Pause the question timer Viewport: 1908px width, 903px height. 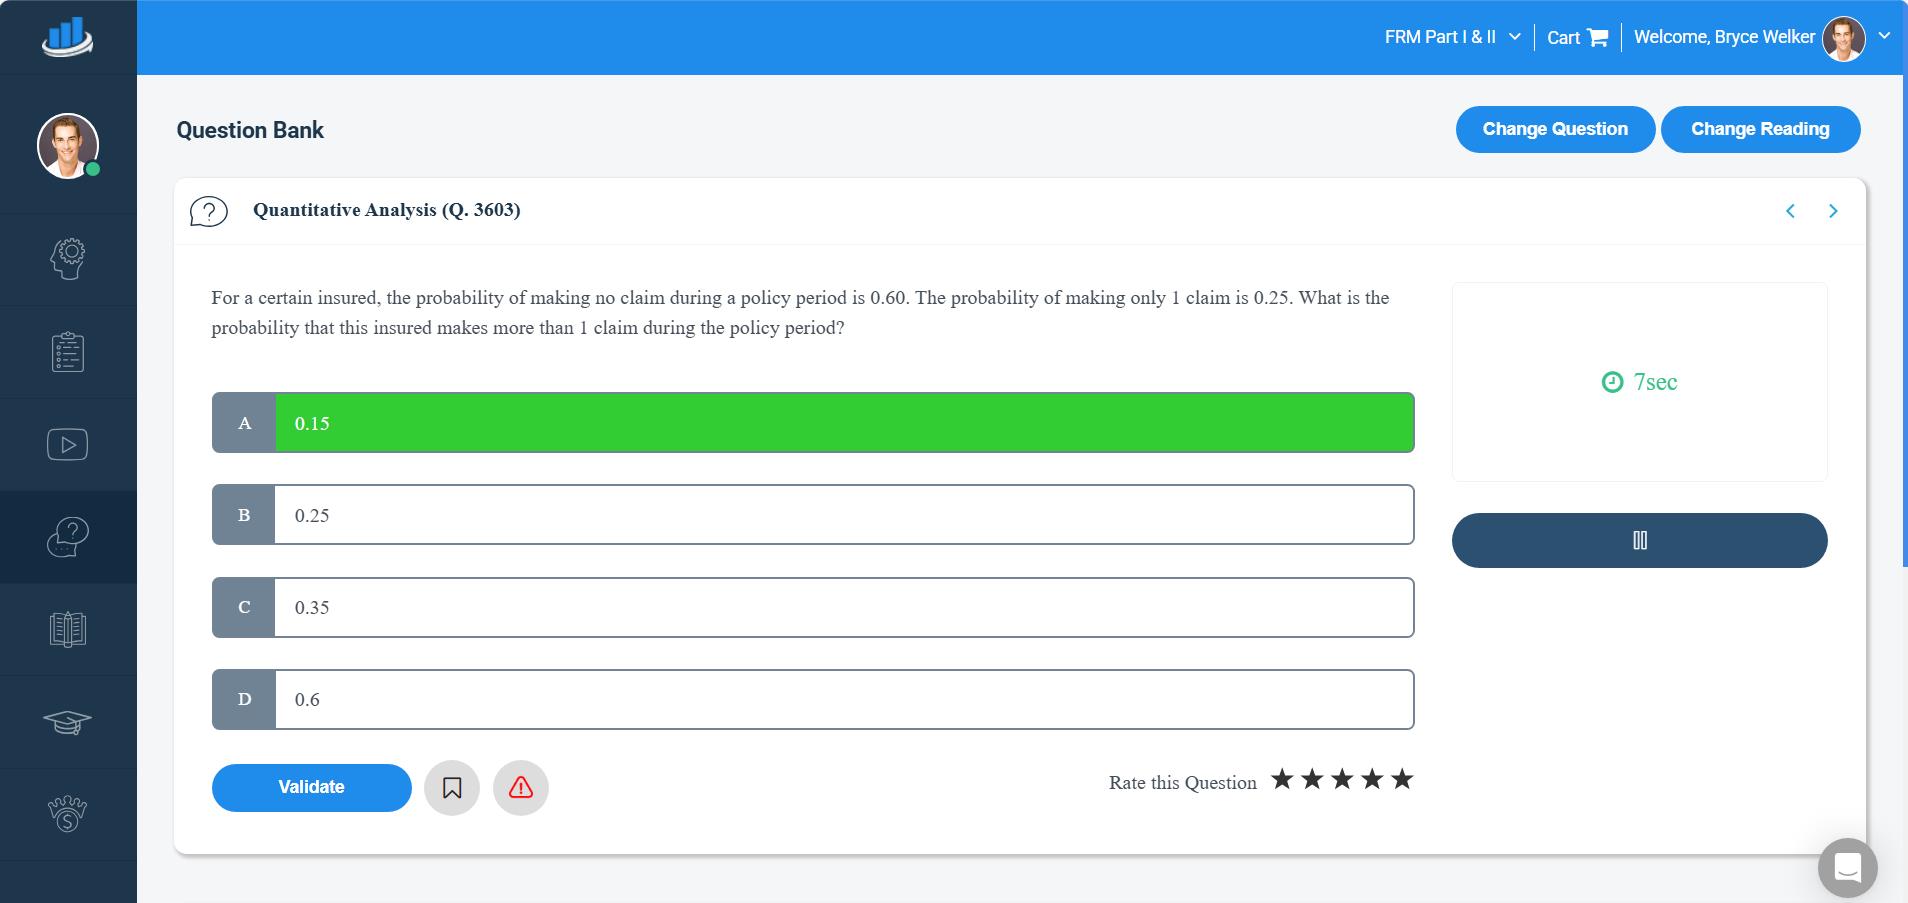click(1637, 540)
